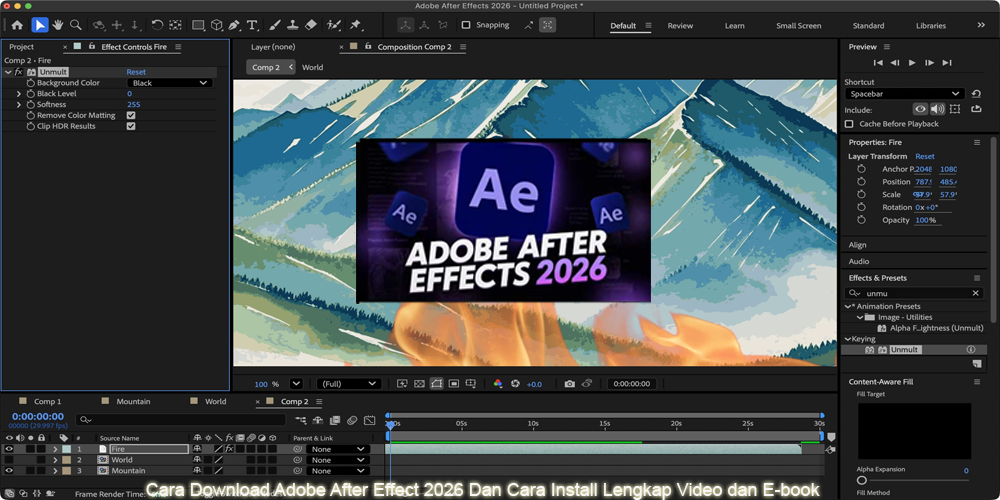Hide the Fire layer with its eye
The width and height of the screenshot is (1000, 500).
pos(9,449)
